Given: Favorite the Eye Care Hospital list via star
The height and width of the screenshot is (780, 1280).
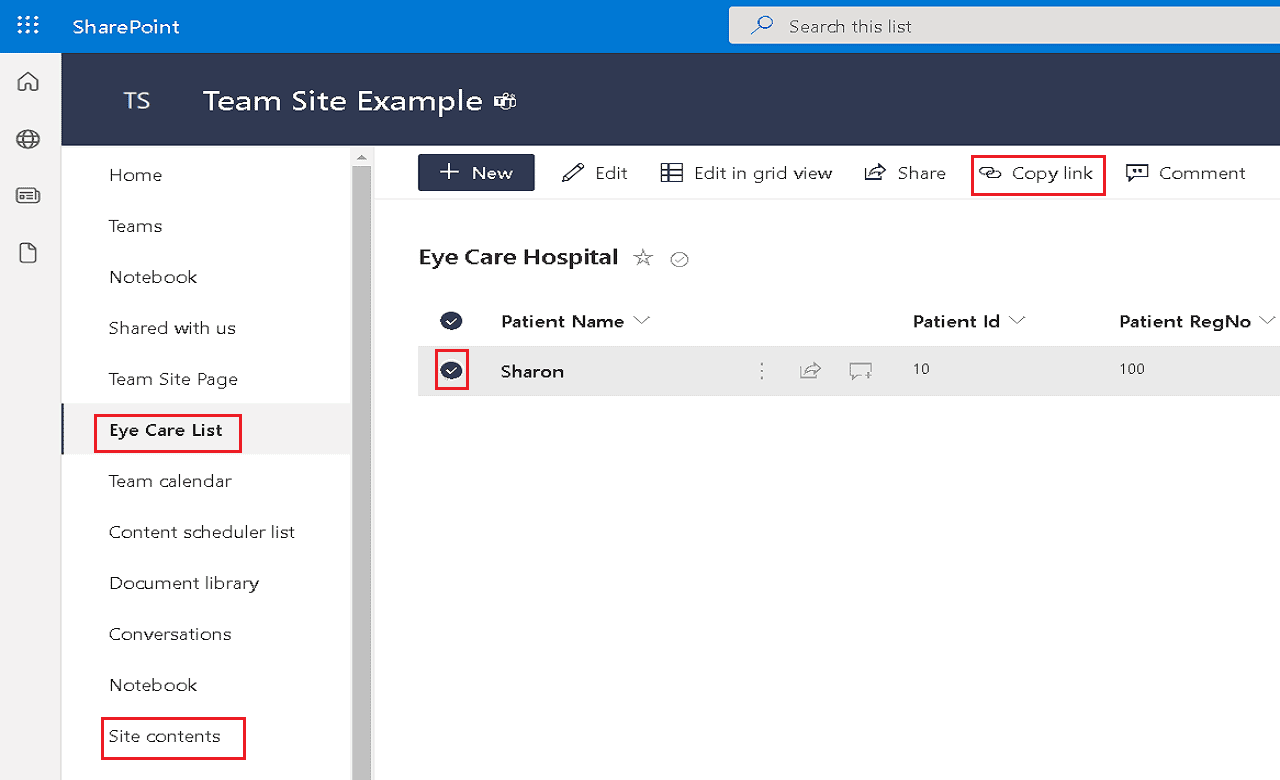Looking at the screenshot, I should point(643,257).
